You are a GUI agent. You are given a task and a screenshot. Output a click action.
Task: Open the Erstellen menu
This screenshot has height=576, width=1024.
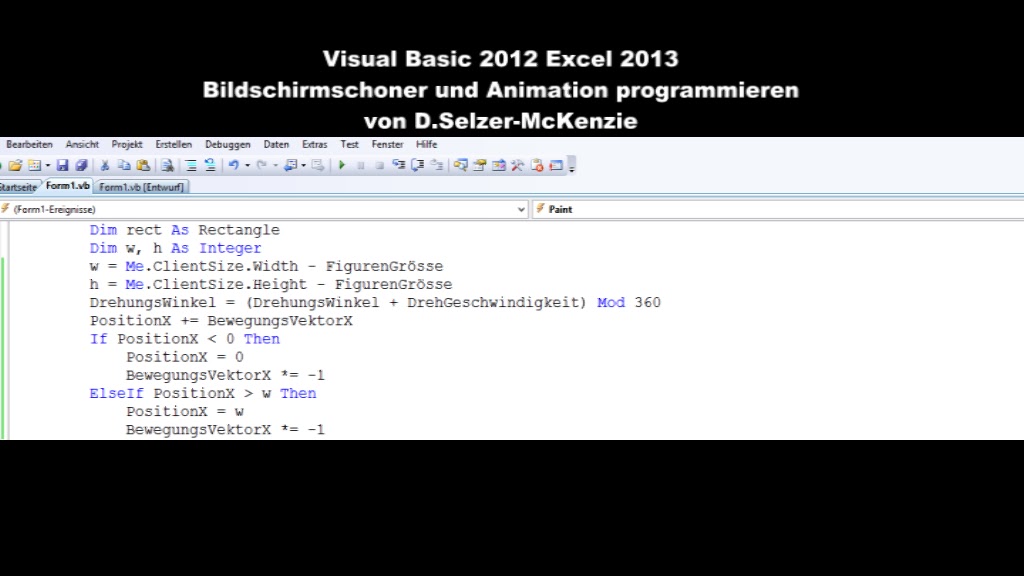(x=174, y=144)
